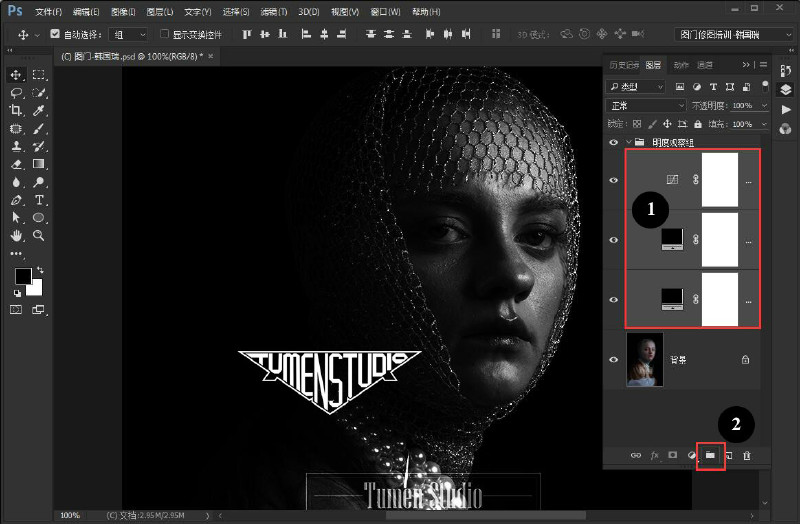Switch to the Channels panel tab
Image resolution: width=800 pixels, height=524 pixels.
[x=705, y=65]
